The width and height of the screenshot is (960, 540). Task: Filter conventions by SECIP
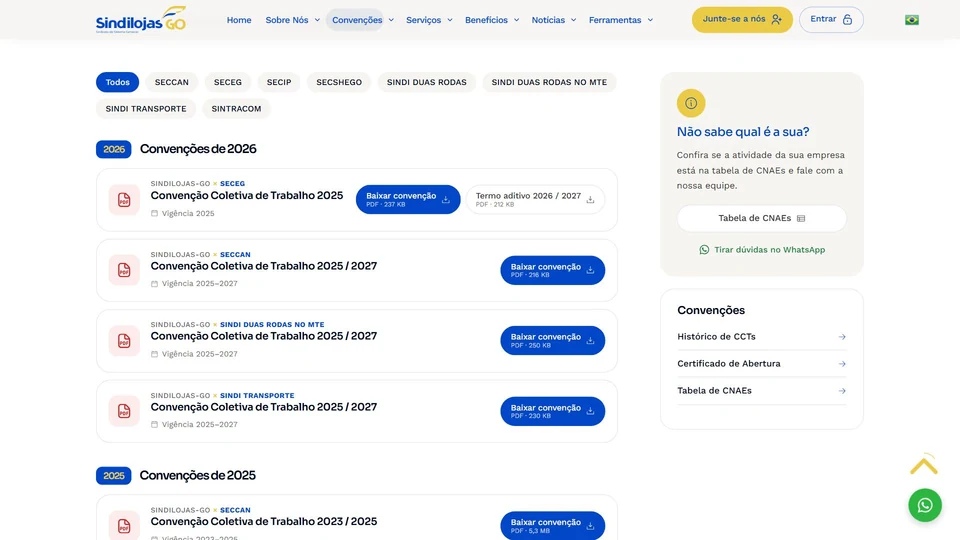279,82
